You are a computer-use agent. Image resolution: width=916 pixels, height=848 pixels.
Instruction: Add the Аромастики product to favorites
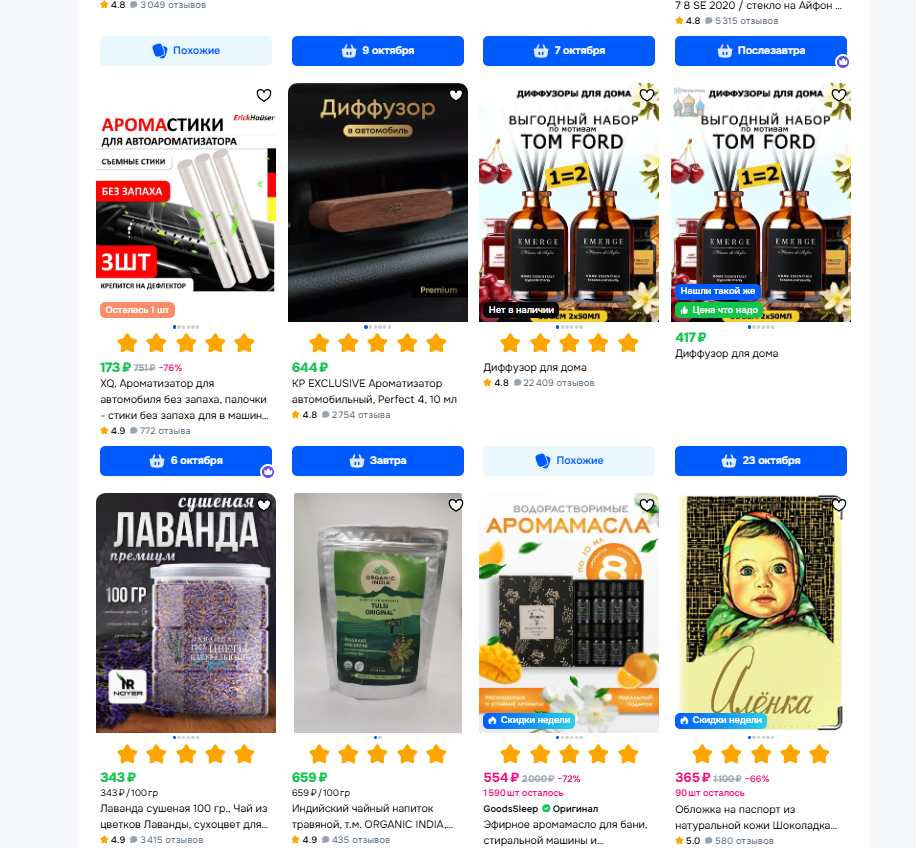(264, 95)
